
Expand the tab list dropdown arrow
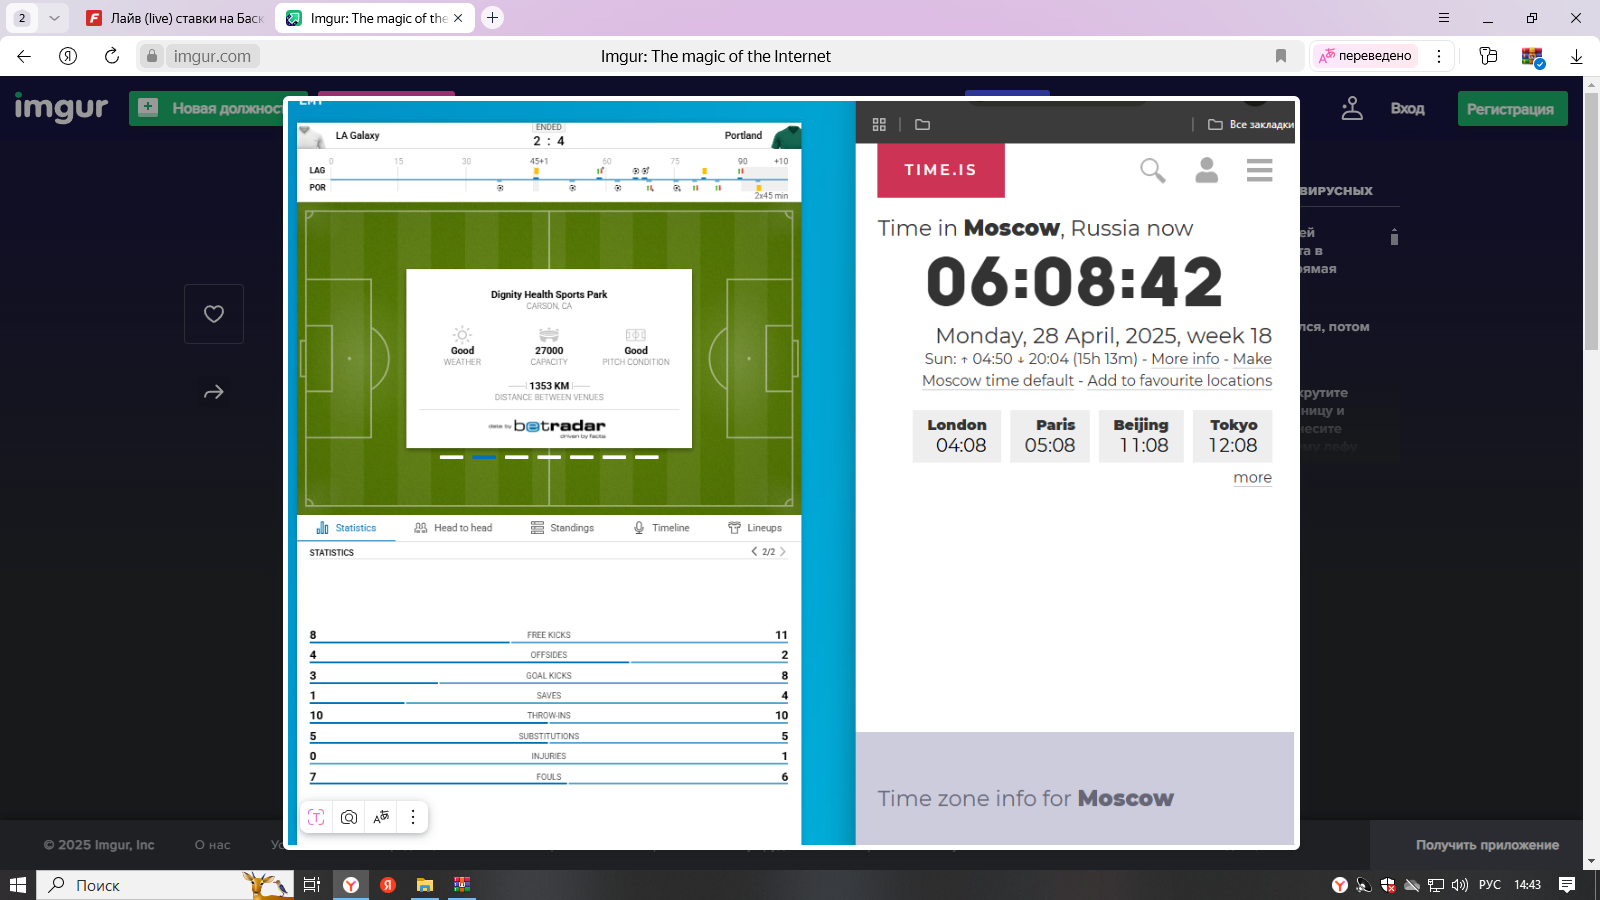54,18
